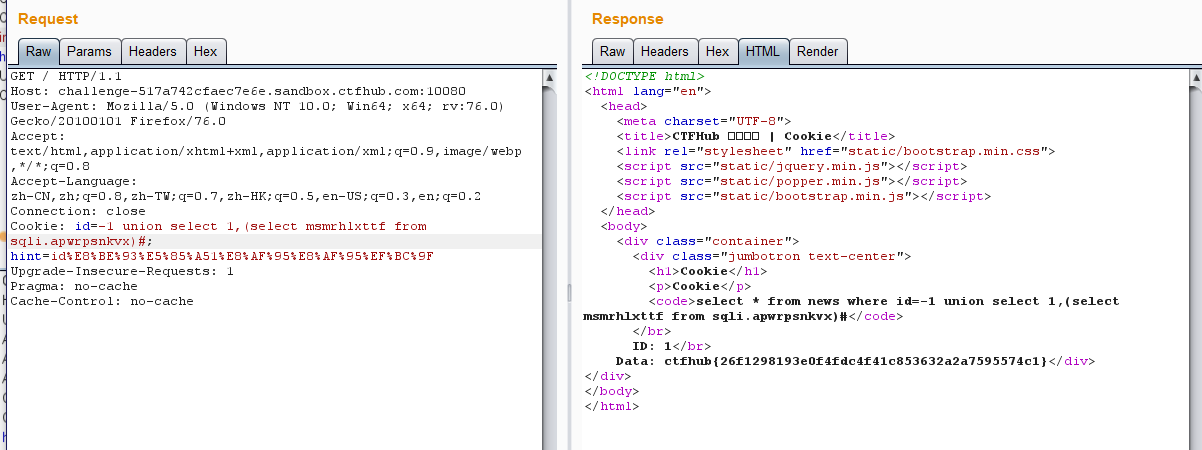Open the Request Hex tab
1202x450 pixels.
[206, 52]
